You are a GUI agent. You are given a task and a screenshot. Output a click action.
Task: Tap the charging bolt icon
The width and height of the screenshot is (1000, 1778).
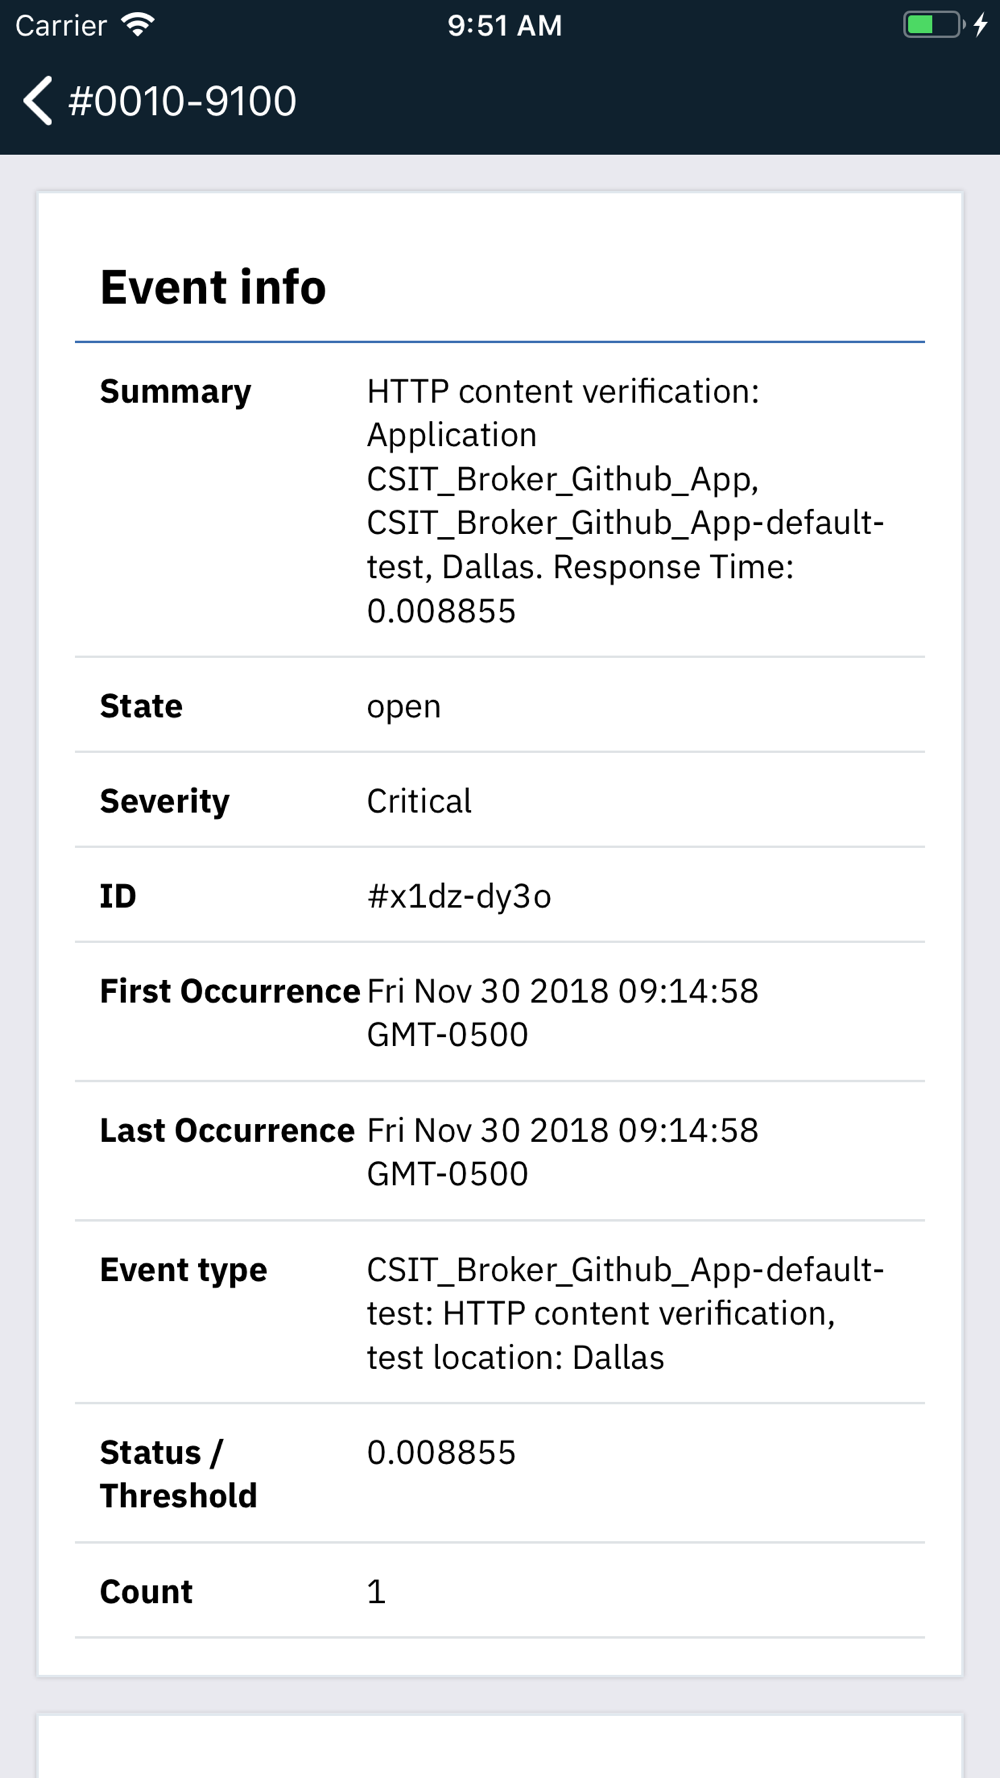tap(981, 25)
